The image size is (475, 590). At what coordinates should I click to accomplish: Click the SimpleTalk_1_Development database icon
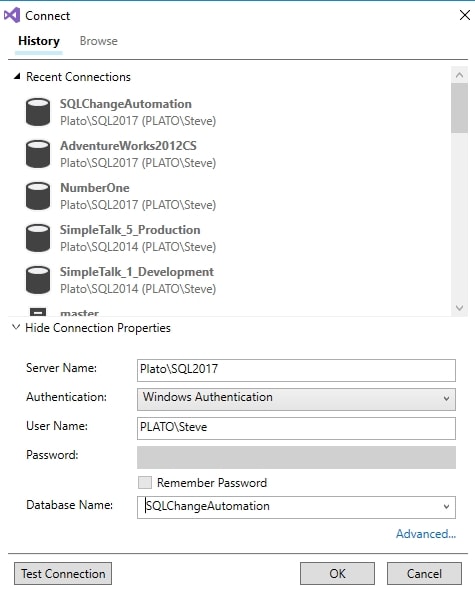pyautogui.click(x=38, y=280)
